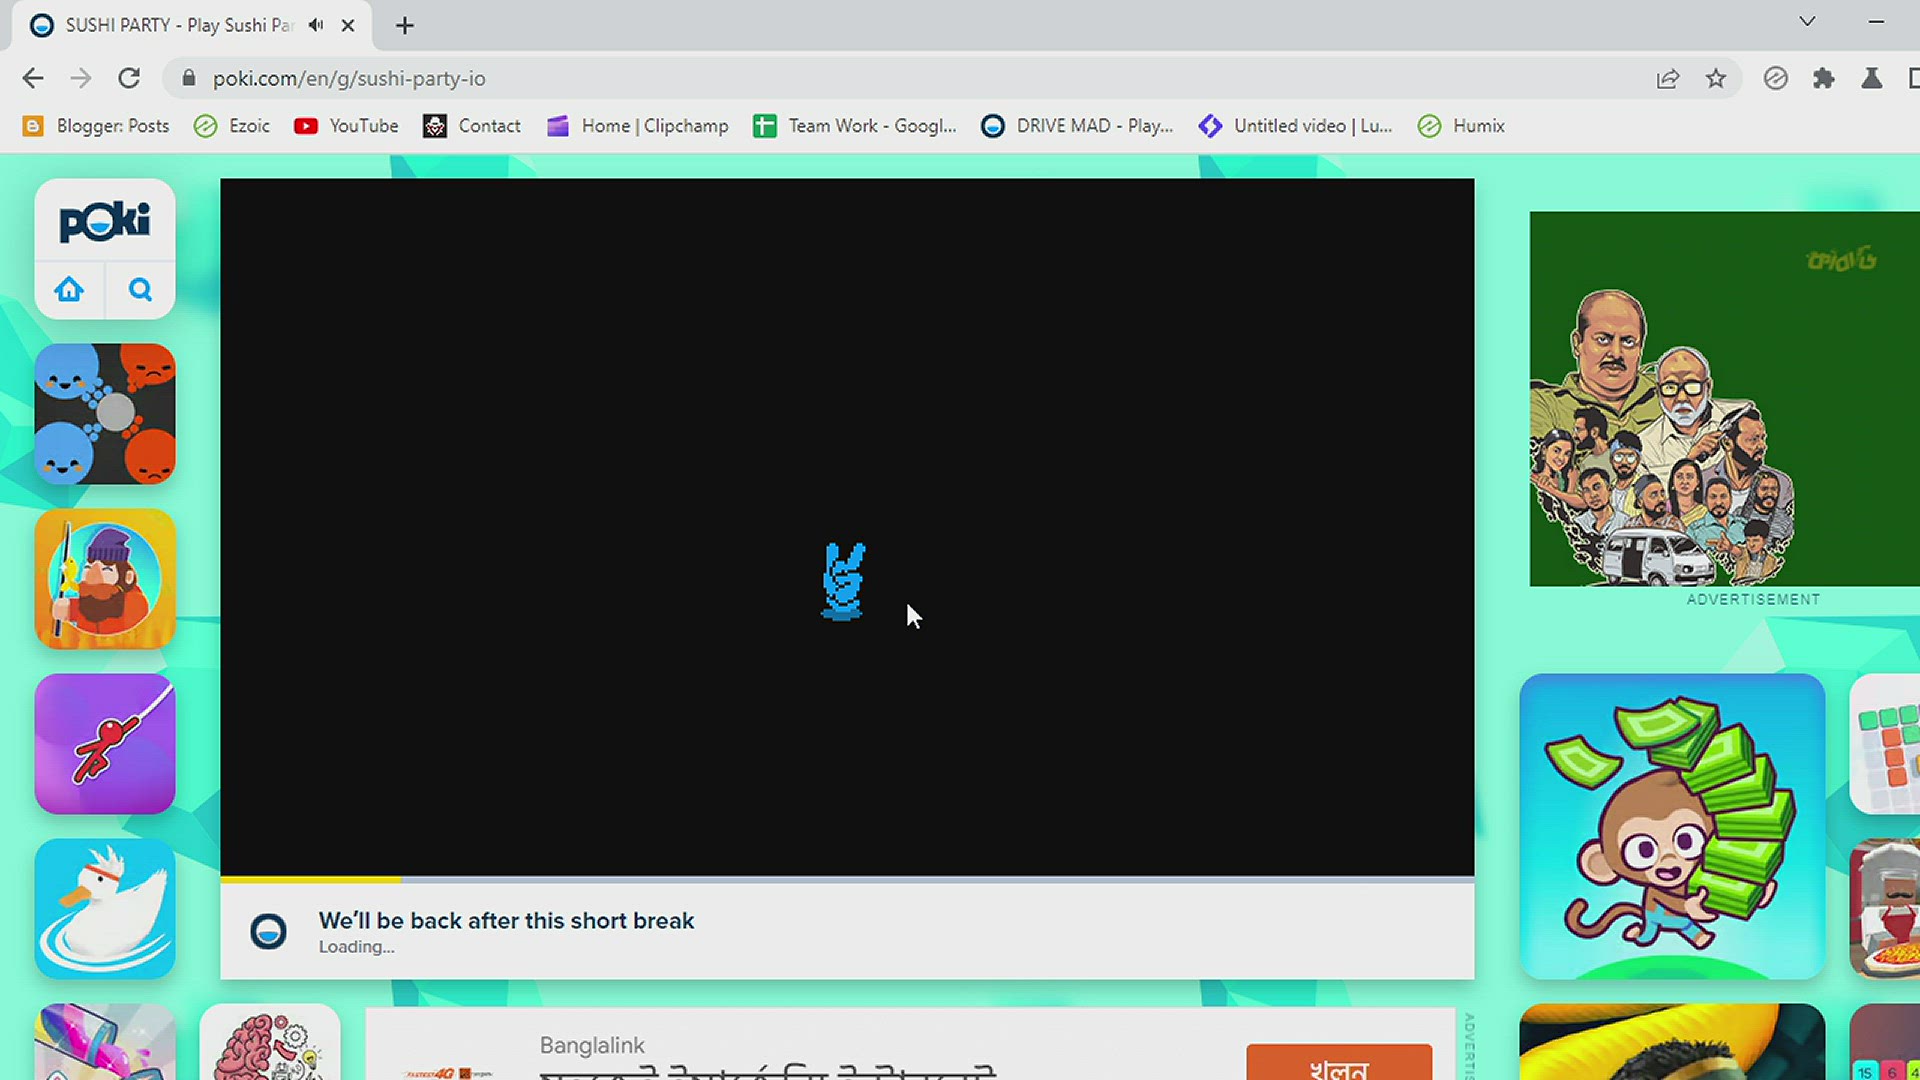Viewport: 1920px width, 1080px height.
Task: Expand the tab search chevron
Action: (1807, 21)
